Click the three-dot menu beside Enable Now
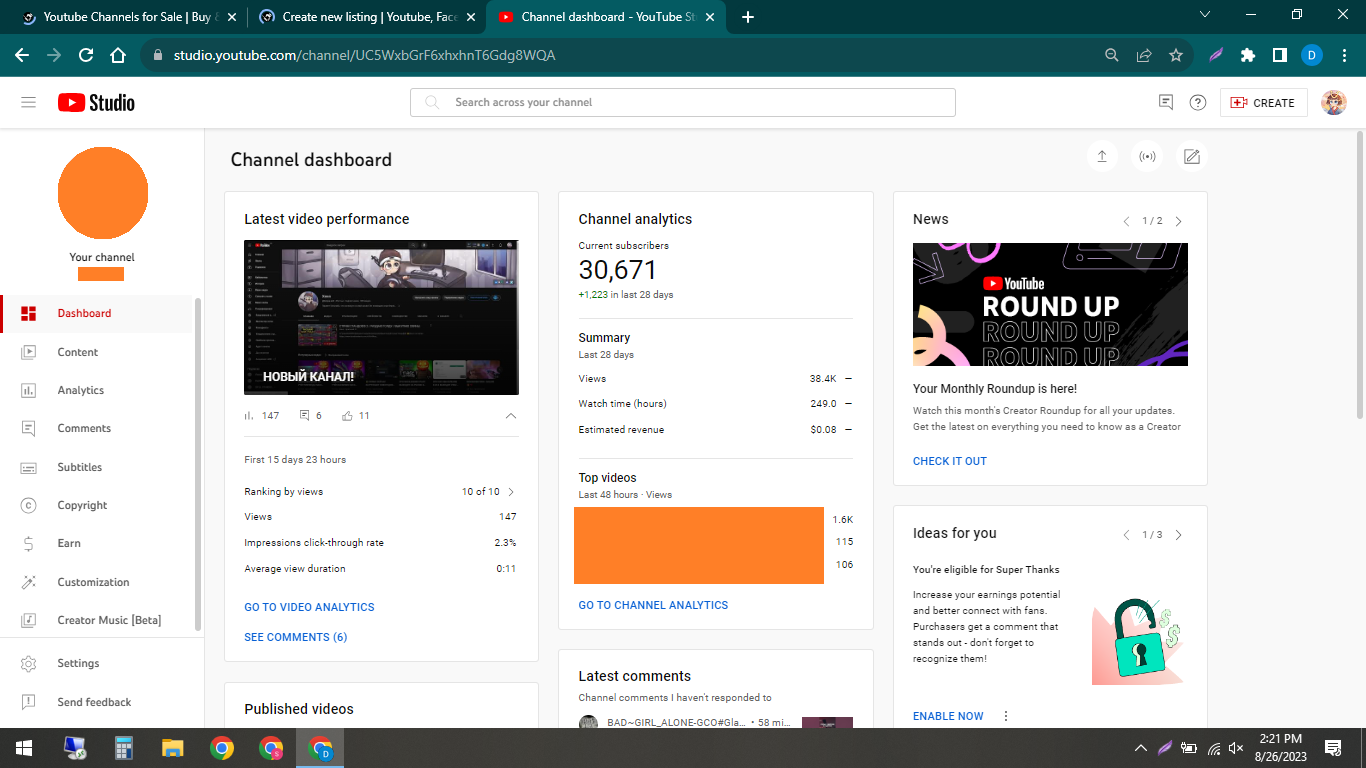1366x768 pixels. [1006, 716]
